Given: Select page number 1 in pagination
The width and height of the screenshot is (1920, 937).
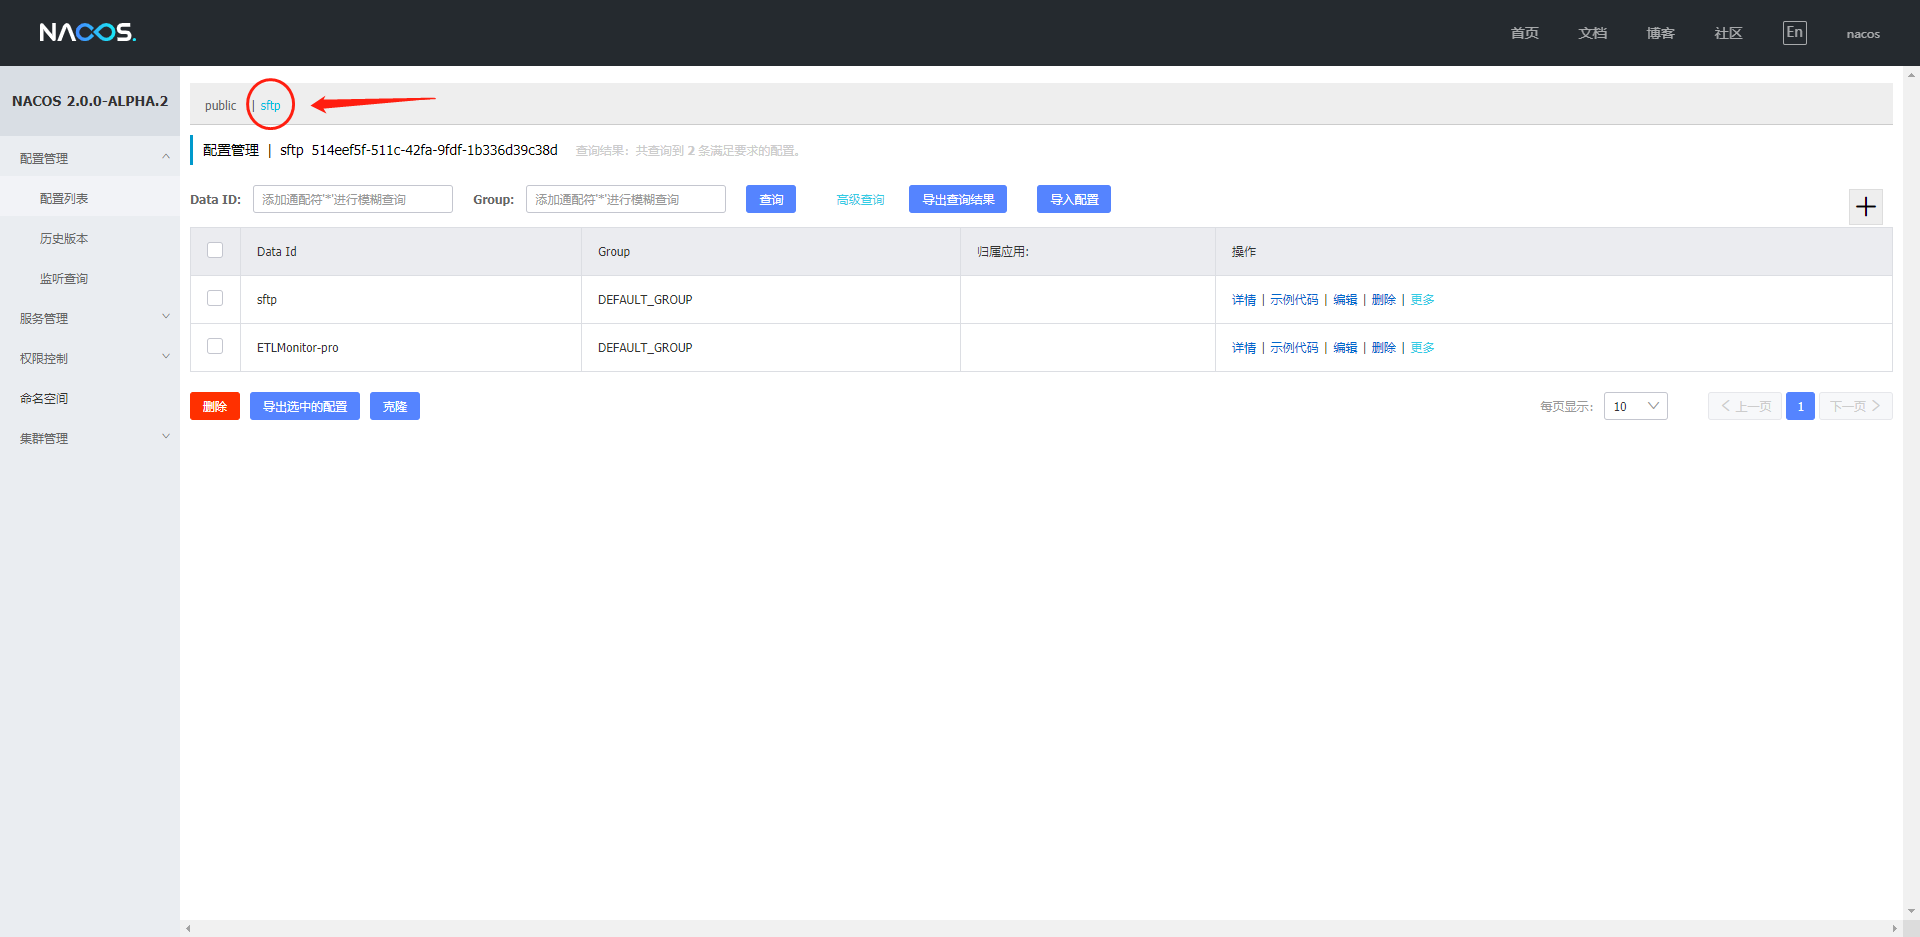Looking at the screenshot, I should (x=1800, y=406).
